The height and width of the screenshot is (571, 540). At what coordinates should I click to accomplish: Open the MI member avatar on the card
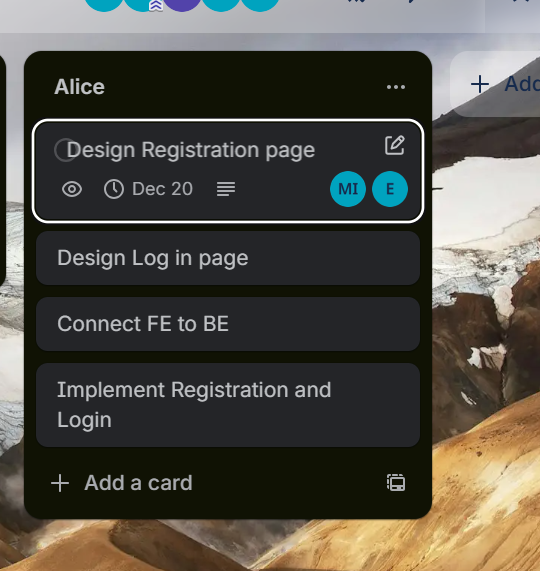pyautogui.click(x=348, y=189)
